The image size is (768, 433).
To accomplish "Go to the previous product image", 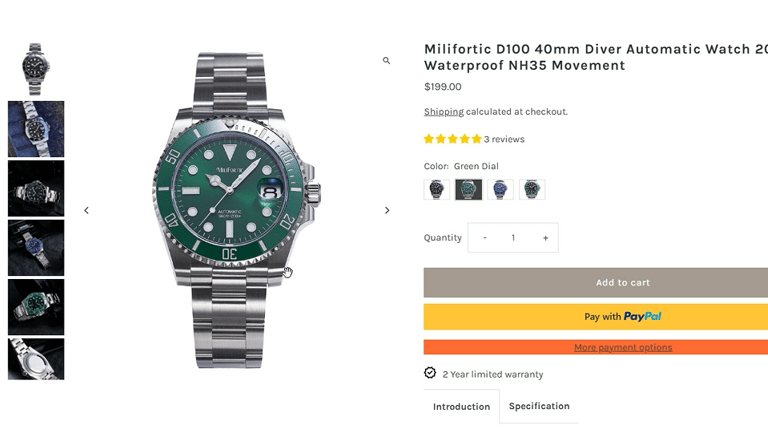I will (x=86, y=210).
